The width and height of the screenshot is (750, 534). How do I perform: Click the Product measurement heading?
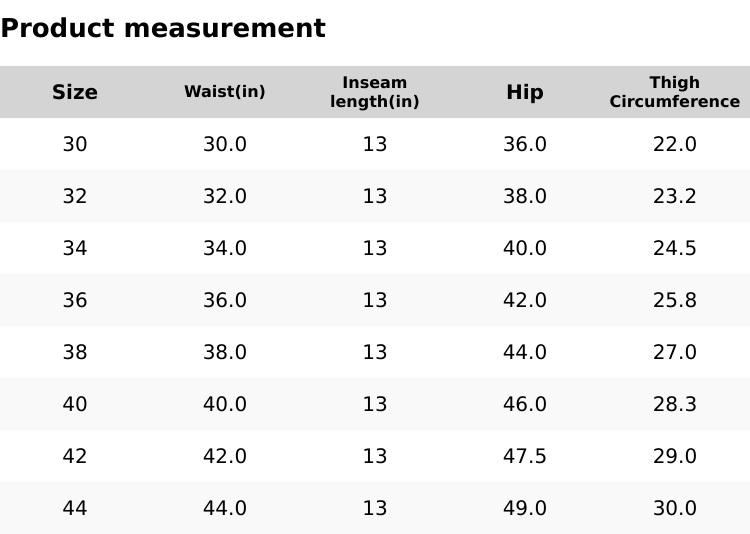(163, 28)
